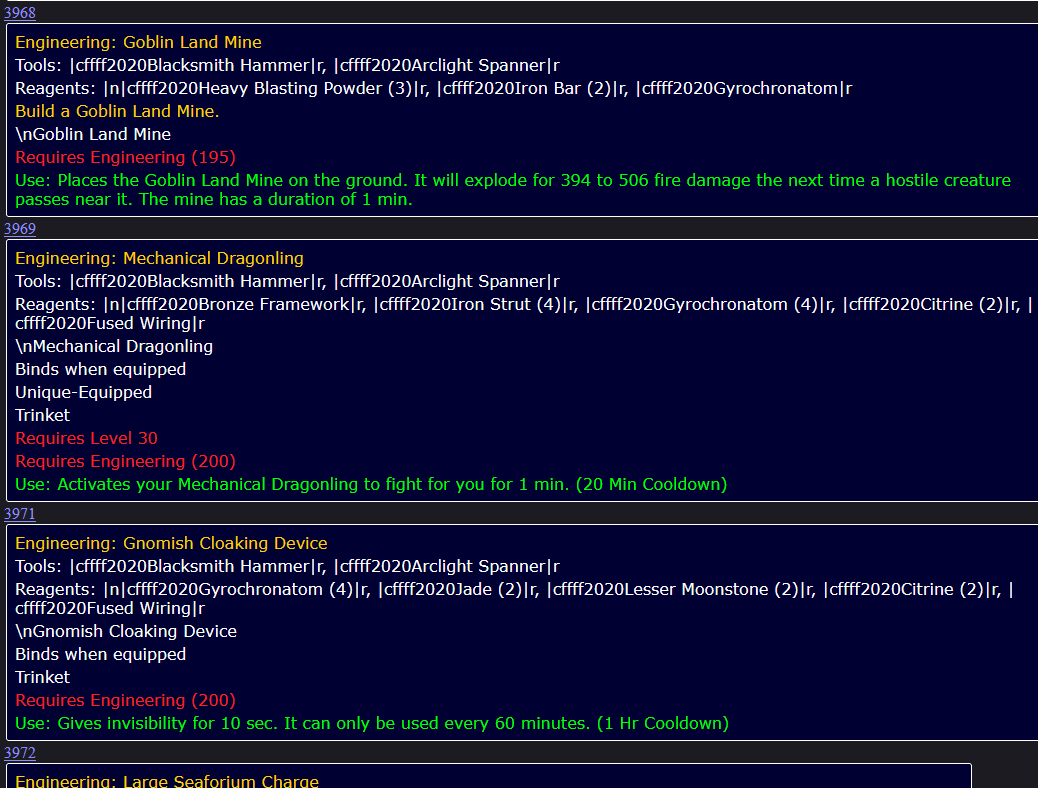Click the '\nMechanical Dragonling' line
This screenshot has height=788, width=1038.
pos(114,346)
